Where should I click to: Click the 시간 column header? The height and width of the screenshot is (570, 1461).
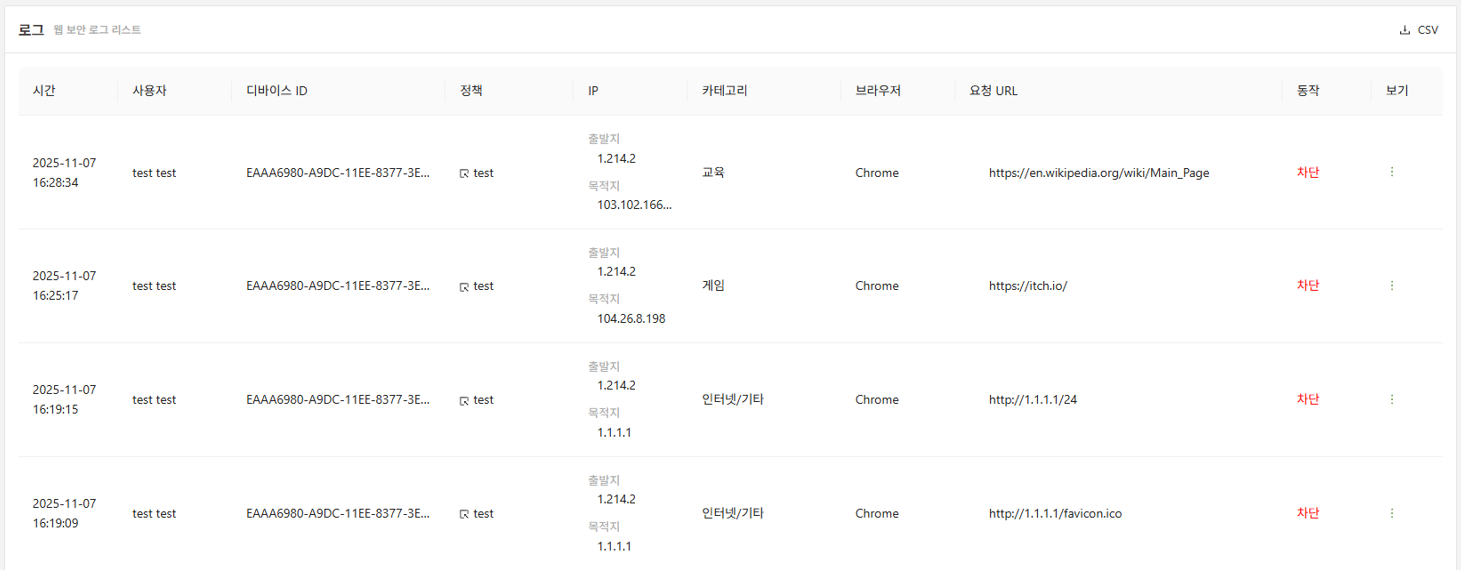coord(44,91)
